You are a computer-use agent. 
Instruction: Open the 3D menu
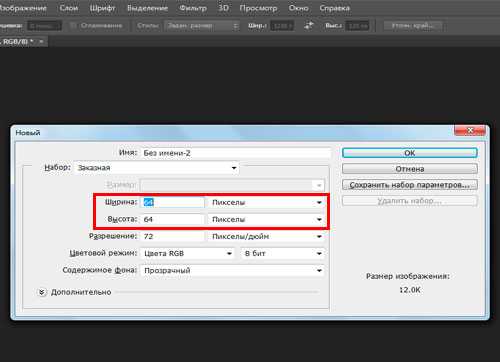[x=223, y=8]
